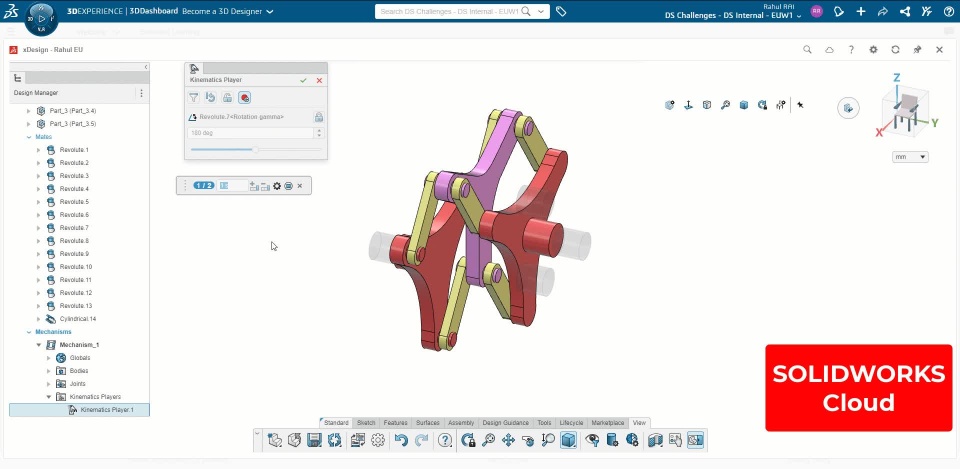Open the mm units dropdown
This screenshot has width=960, height=469.
[910, 157]
